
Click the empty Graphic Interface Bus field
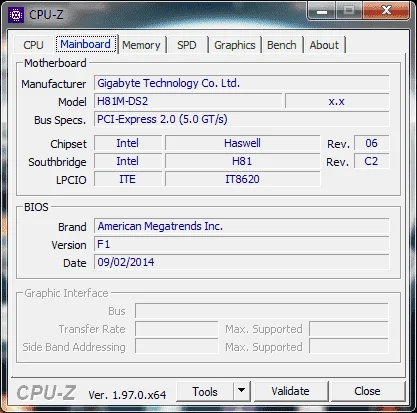point(262,311)
